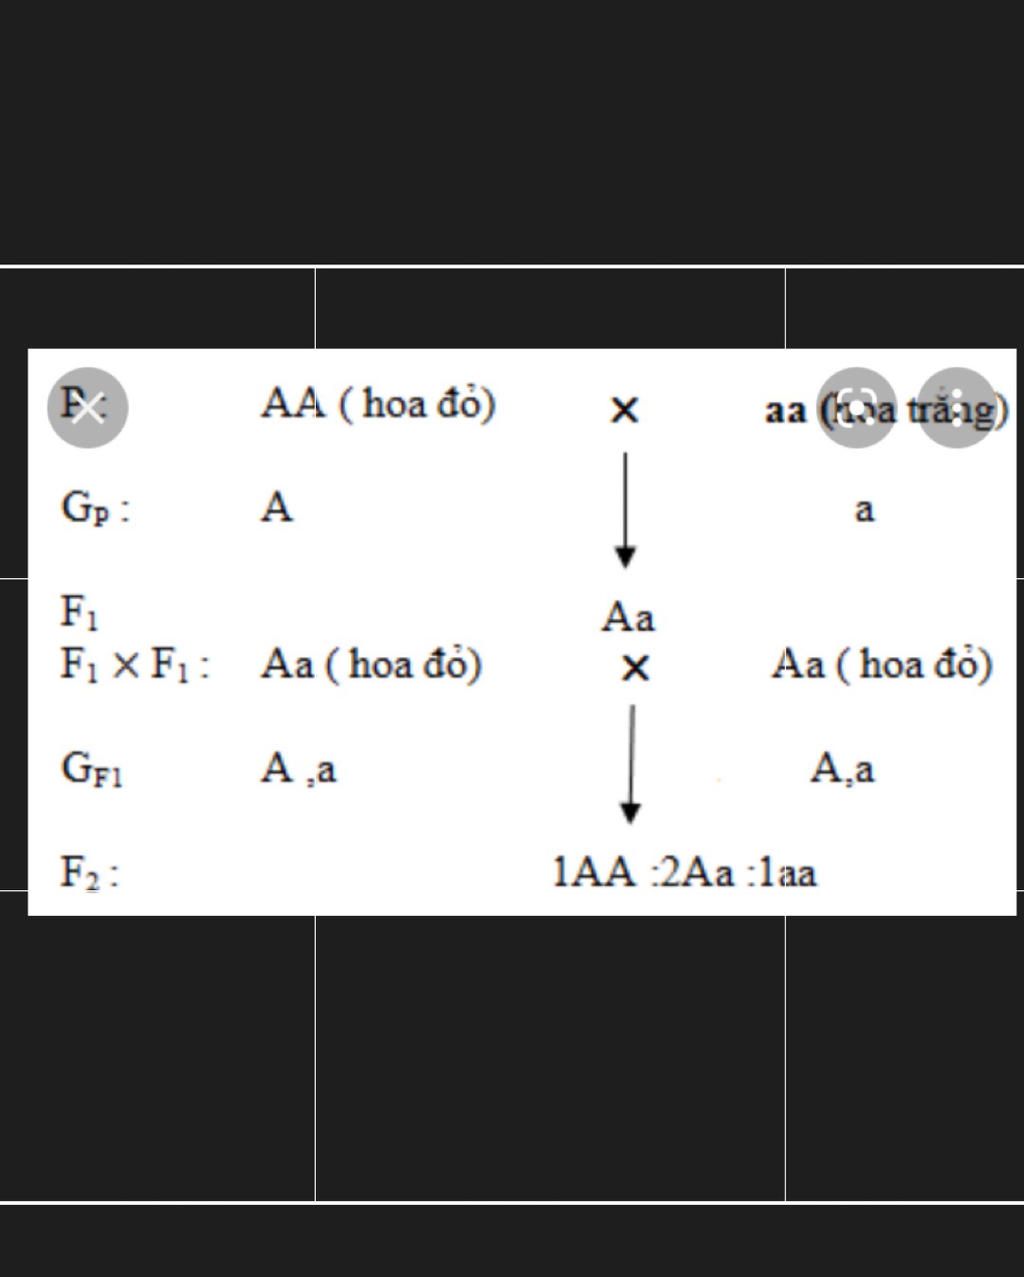The height and width of the screenshot is (1277, 1024).
Task: Open the three-dot more options menu
Action: [x=957, y=407]
